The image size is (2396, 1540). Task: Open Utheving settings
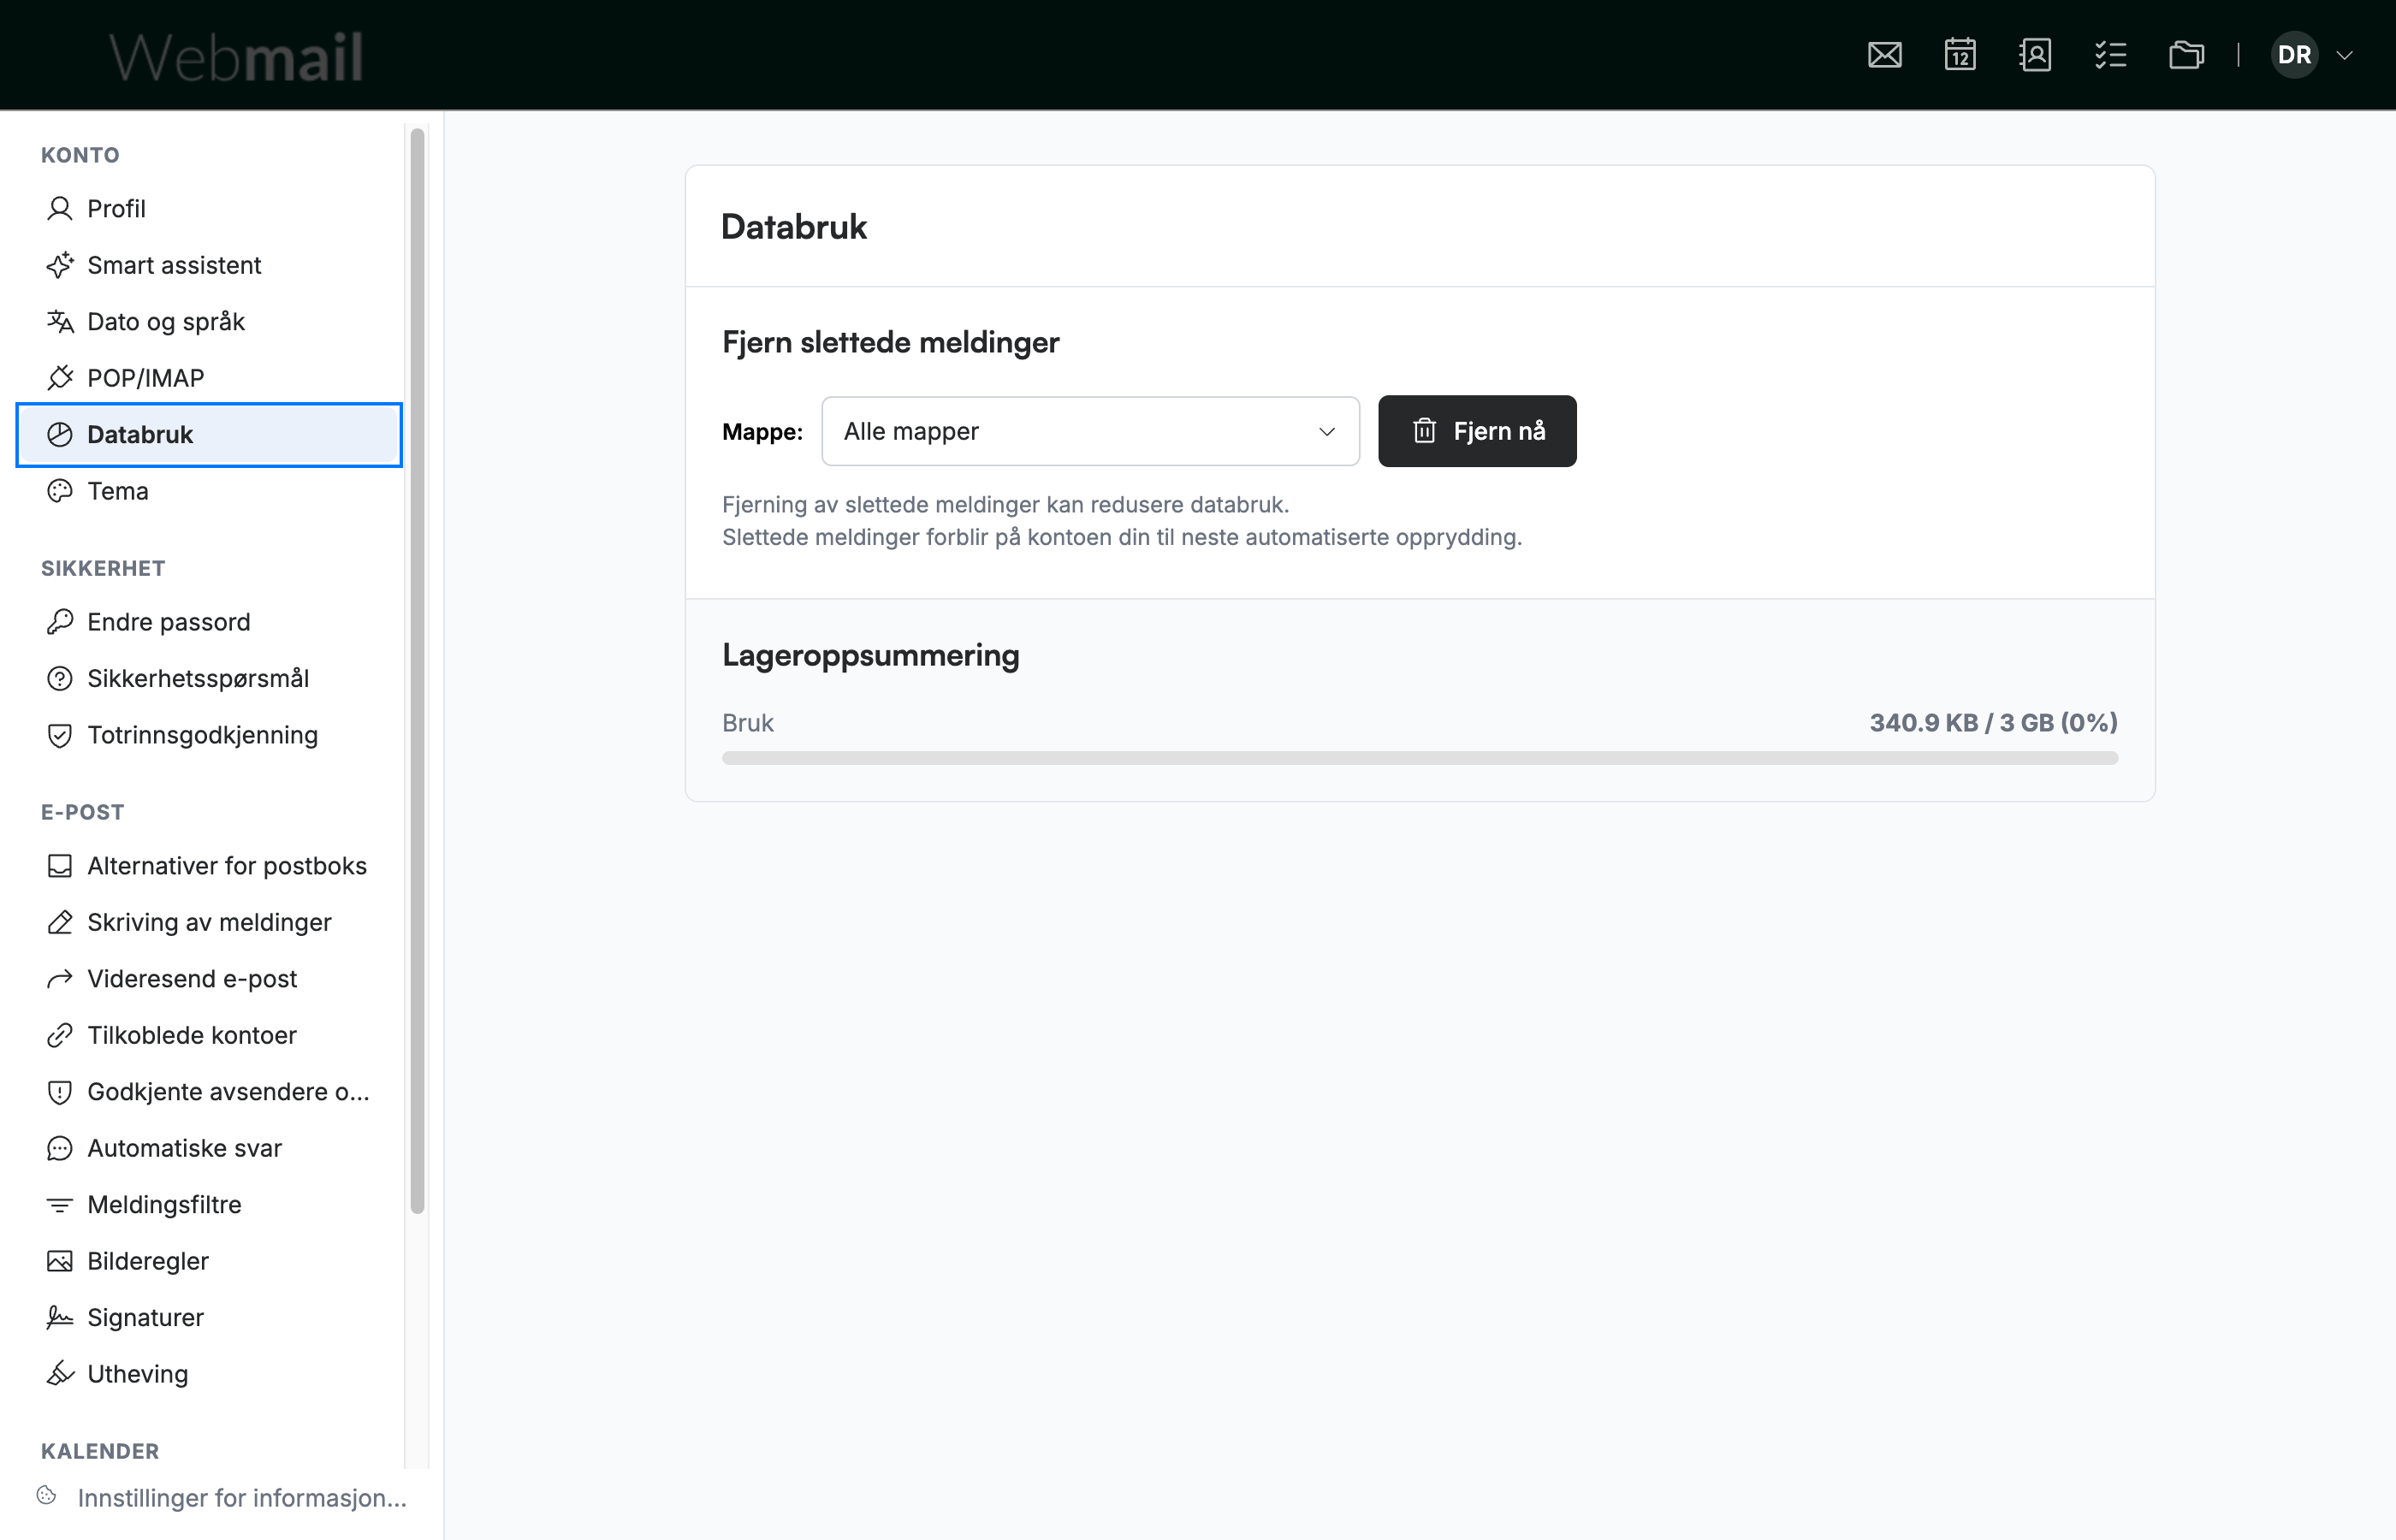tap(209, 1374)
